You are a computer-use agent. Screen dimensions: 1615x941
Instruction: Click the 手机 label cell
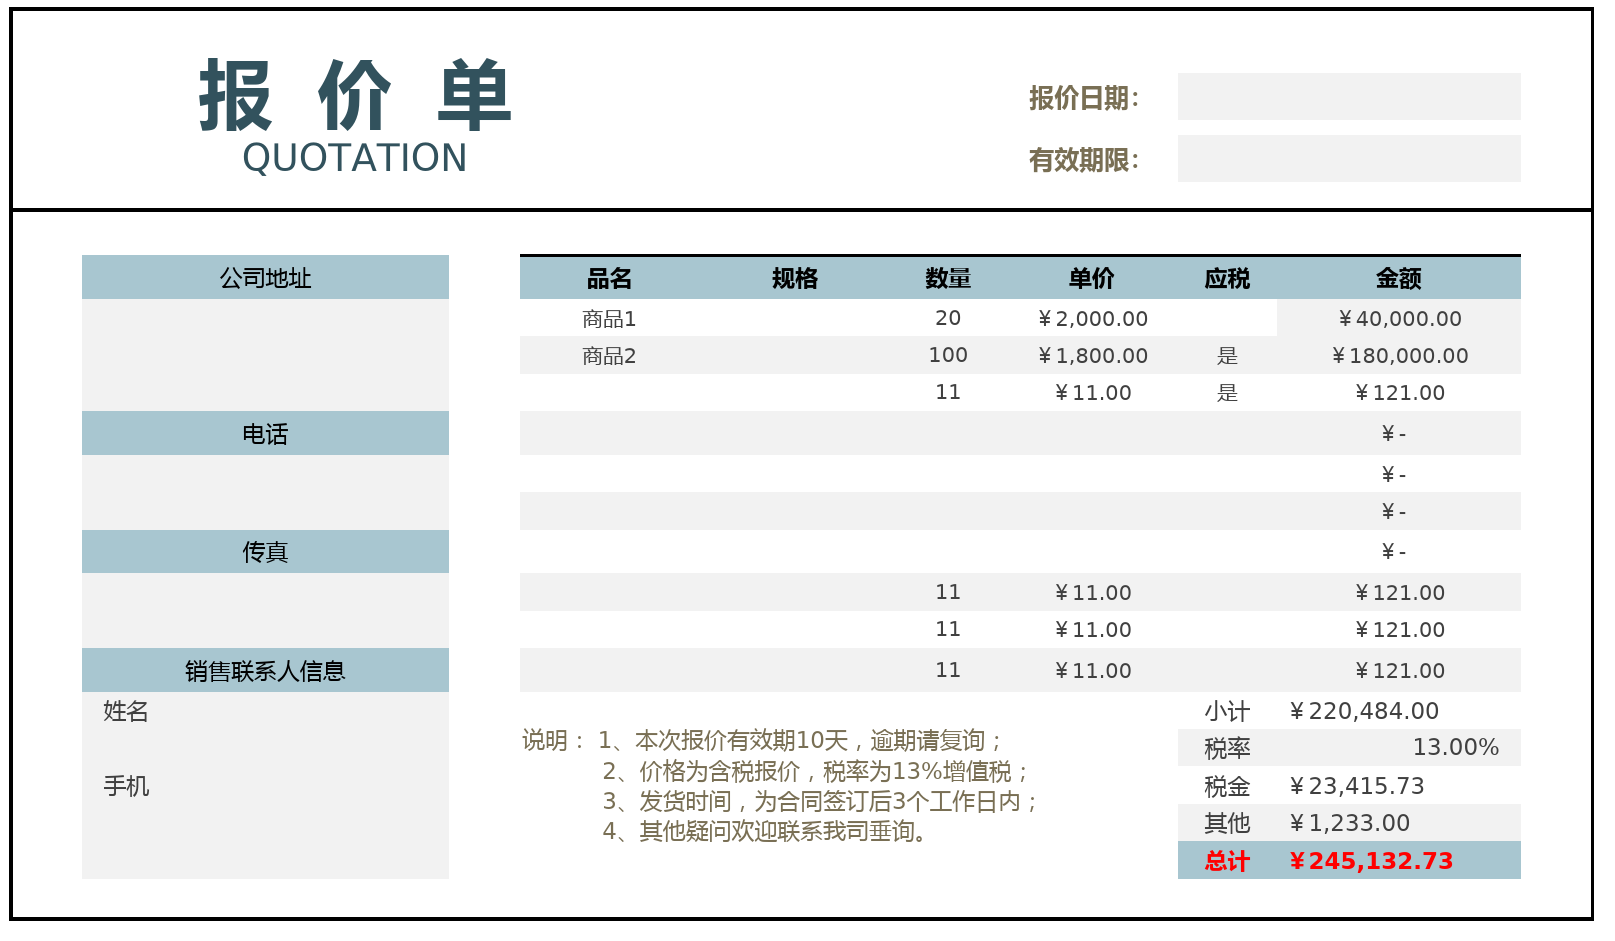point(126,786)
